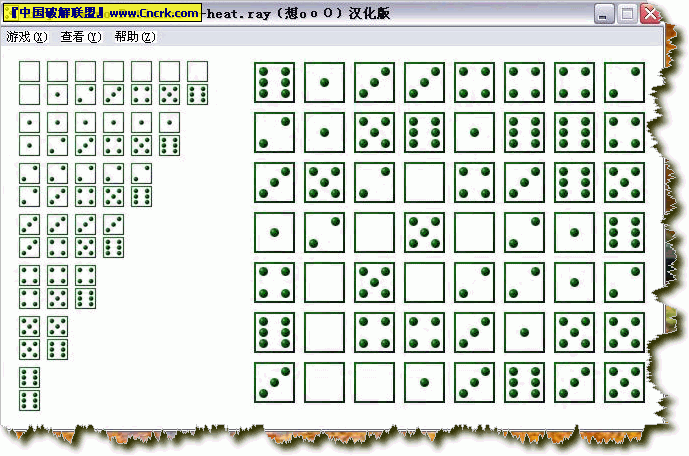Screen dimensions: 689x456
Task: Select the double-one domino in the palette
Action: 29,134
